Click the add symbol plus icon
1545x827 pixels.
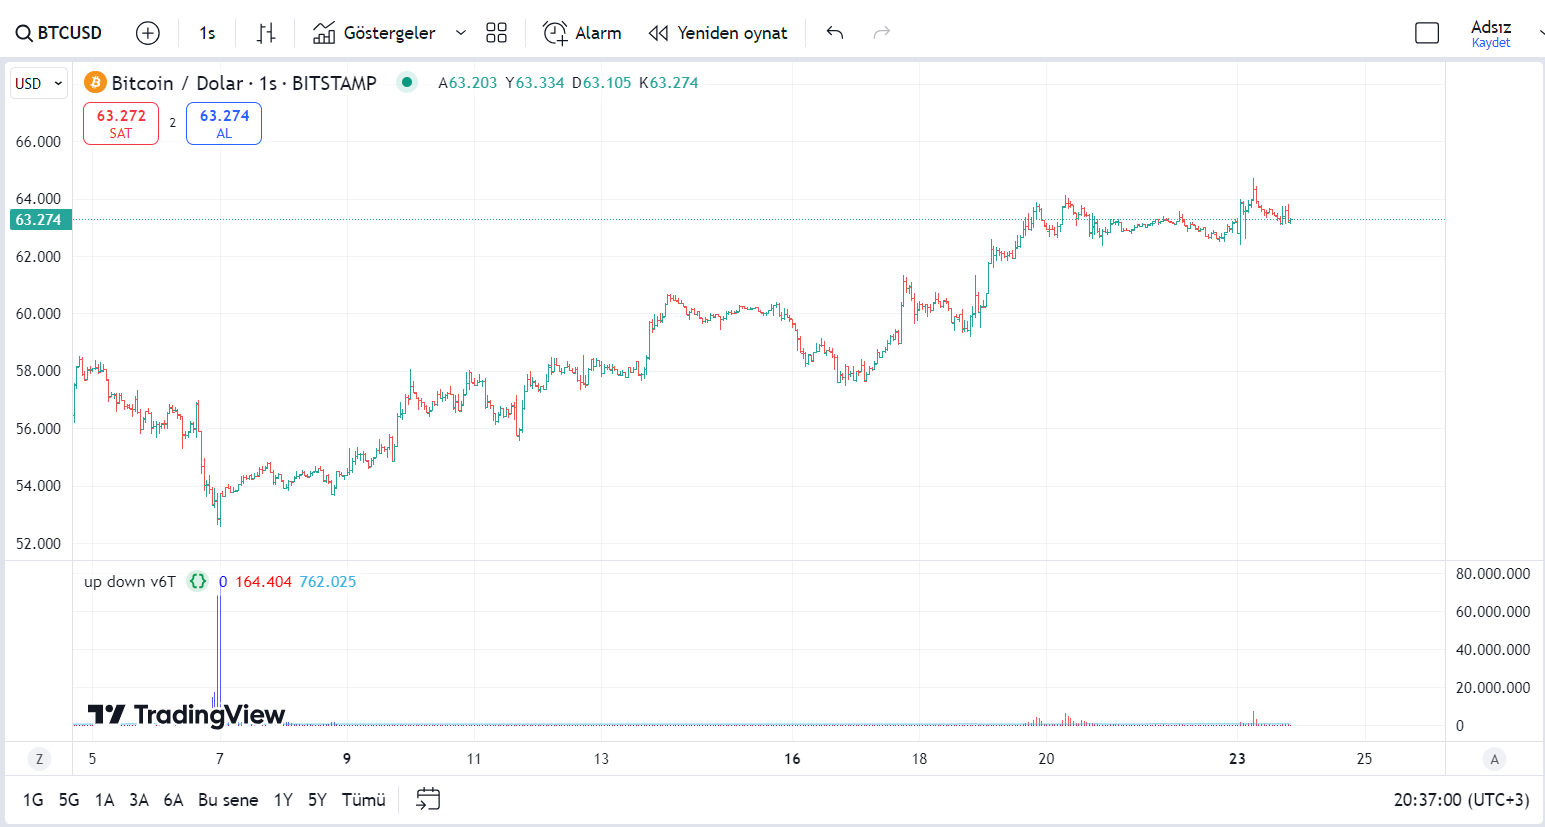pyautogui.click(x=148, y=33)
